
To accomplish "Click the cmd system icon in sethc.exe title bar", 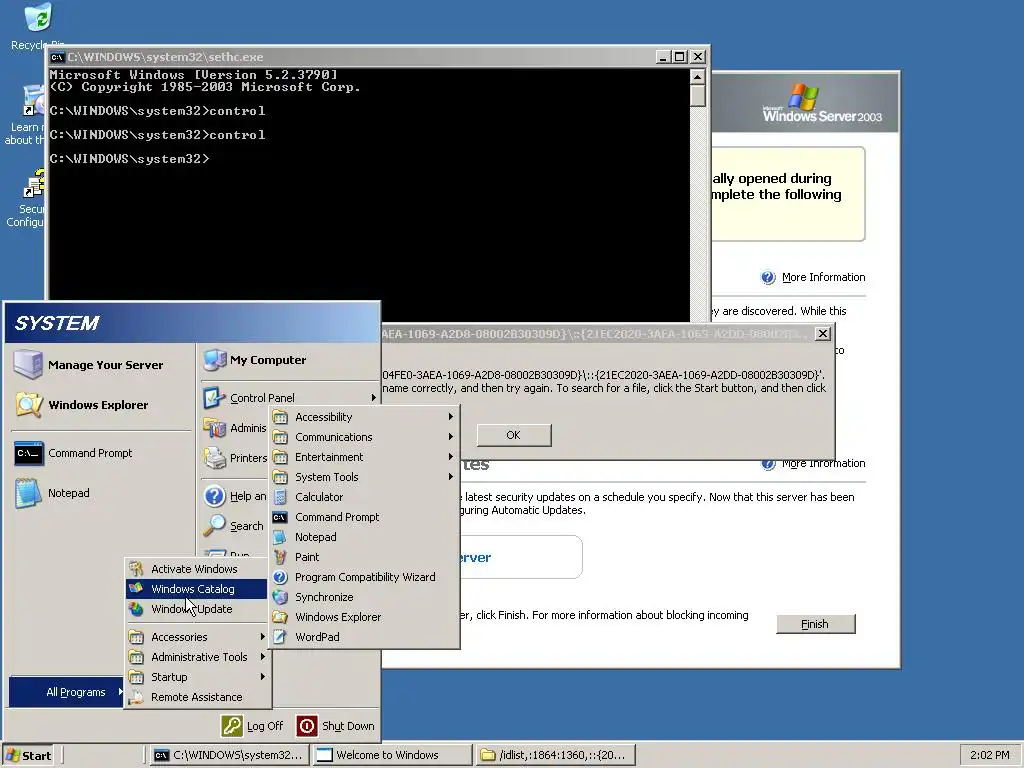I will tap(57, 57).
